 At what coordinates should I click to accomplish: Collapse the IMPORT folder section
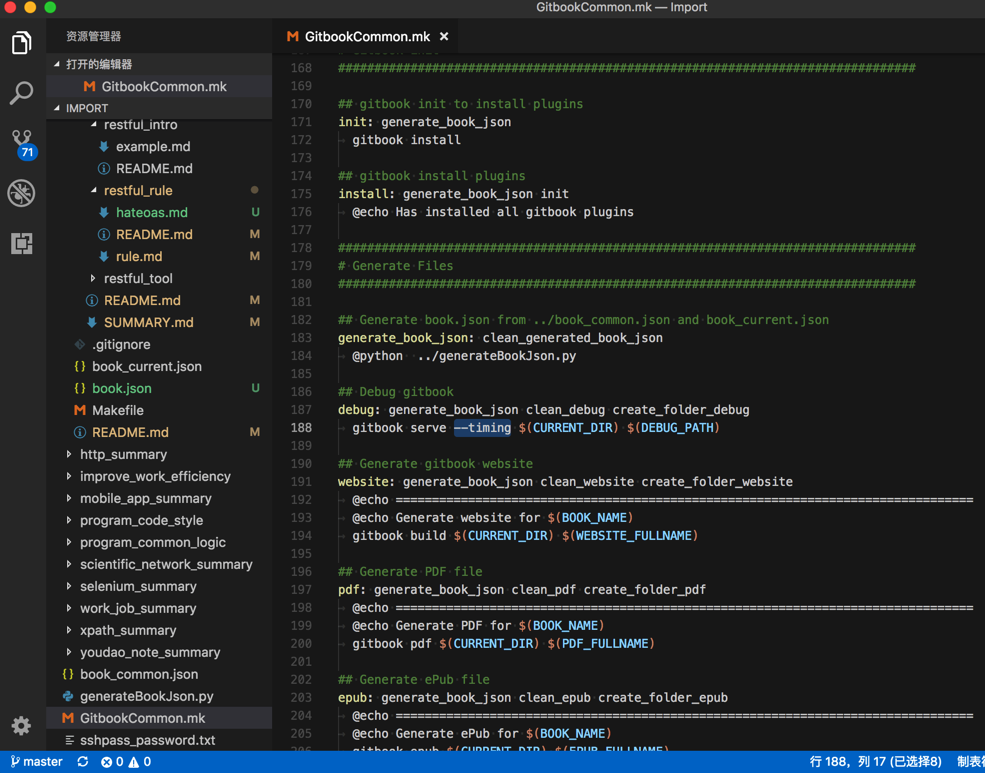(x=86, y=108)
